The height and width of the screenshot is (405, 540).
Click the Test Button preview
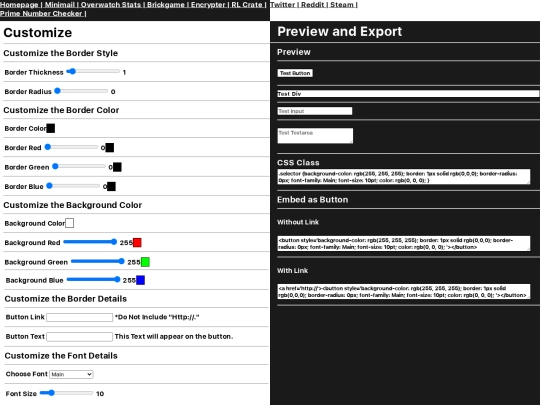click(295, 73)
